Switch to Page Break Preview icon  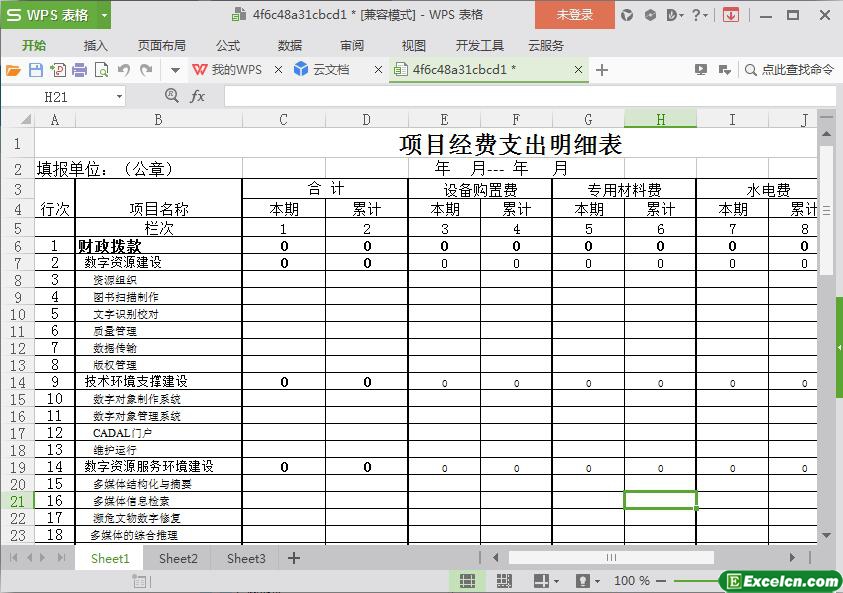pyautogui.click(x=504, y=581)
